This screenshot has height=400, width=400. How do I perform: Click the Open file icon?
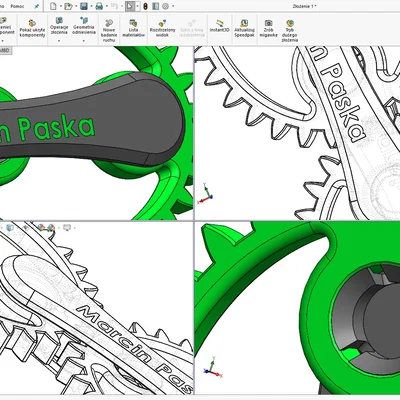coord(68,6)
